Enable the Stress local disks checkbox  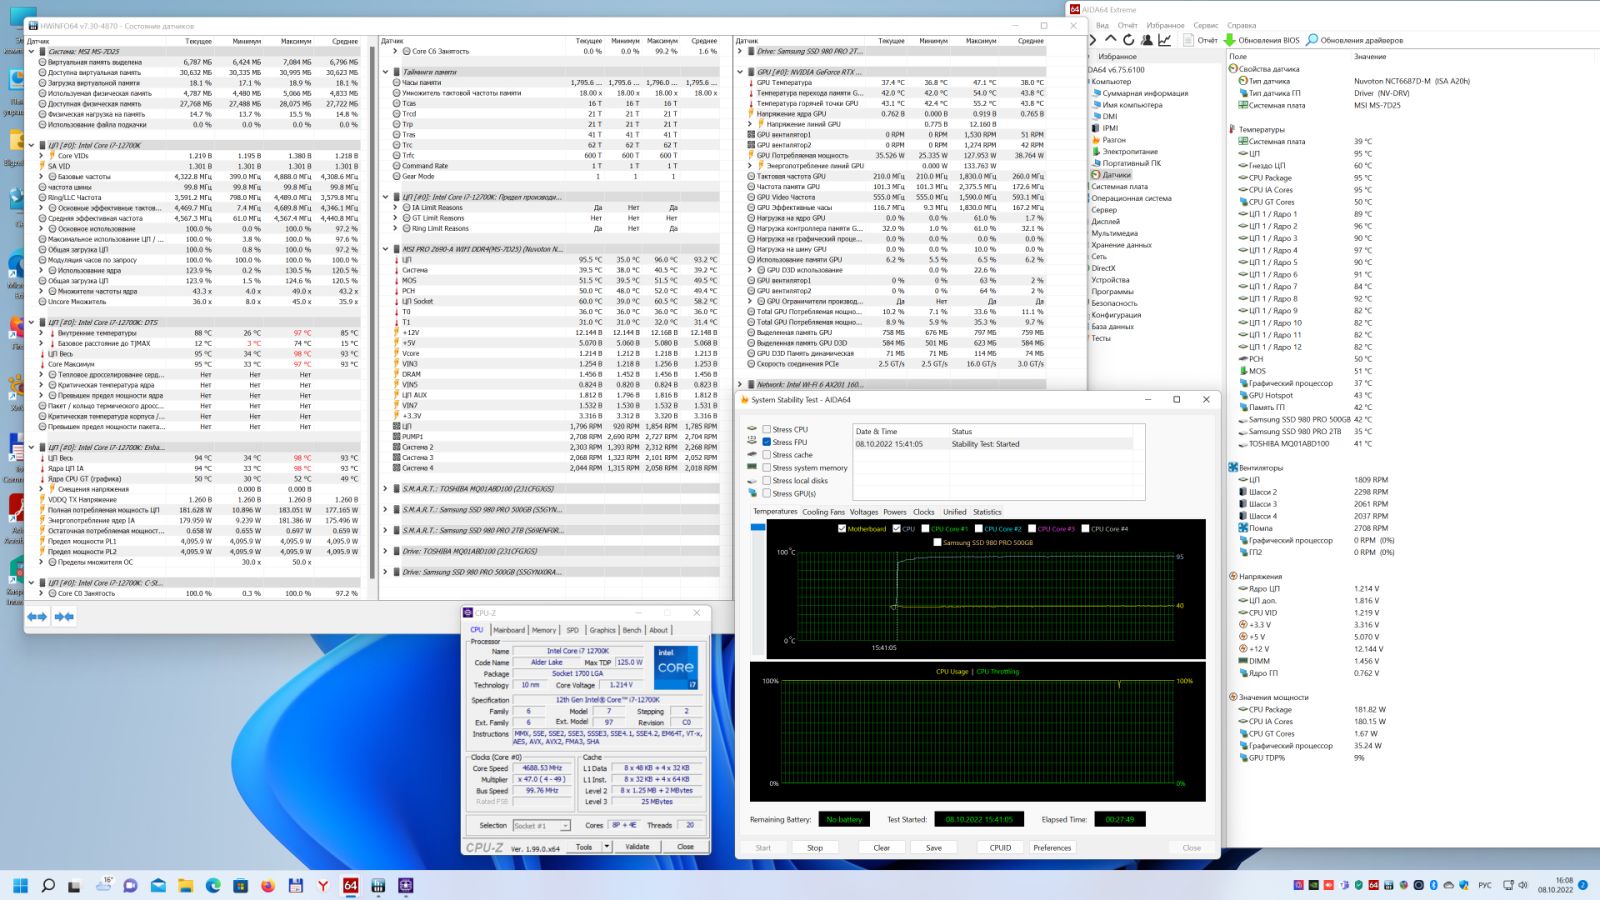click(766, 481)
